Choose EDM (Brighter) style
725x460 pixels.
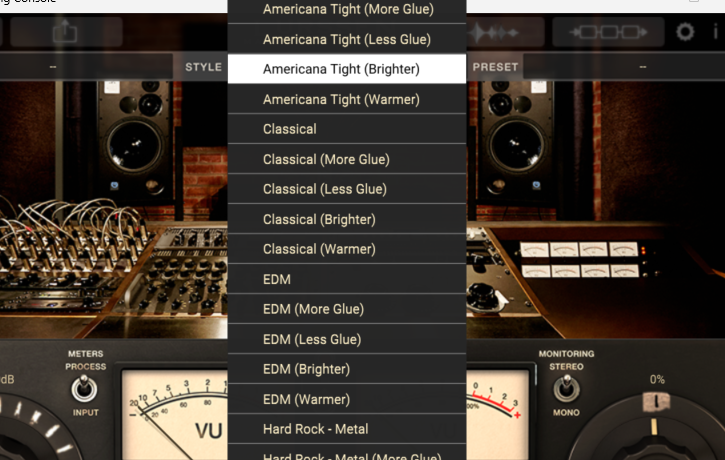pyautogui.click(x=347, y=369)
